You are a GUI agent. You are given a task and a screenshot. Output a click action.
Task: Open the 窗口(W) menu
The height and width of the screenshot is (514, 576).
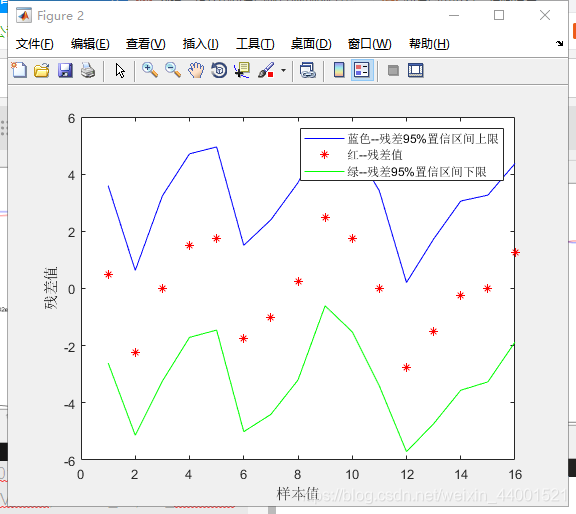(x=370, y=44)
